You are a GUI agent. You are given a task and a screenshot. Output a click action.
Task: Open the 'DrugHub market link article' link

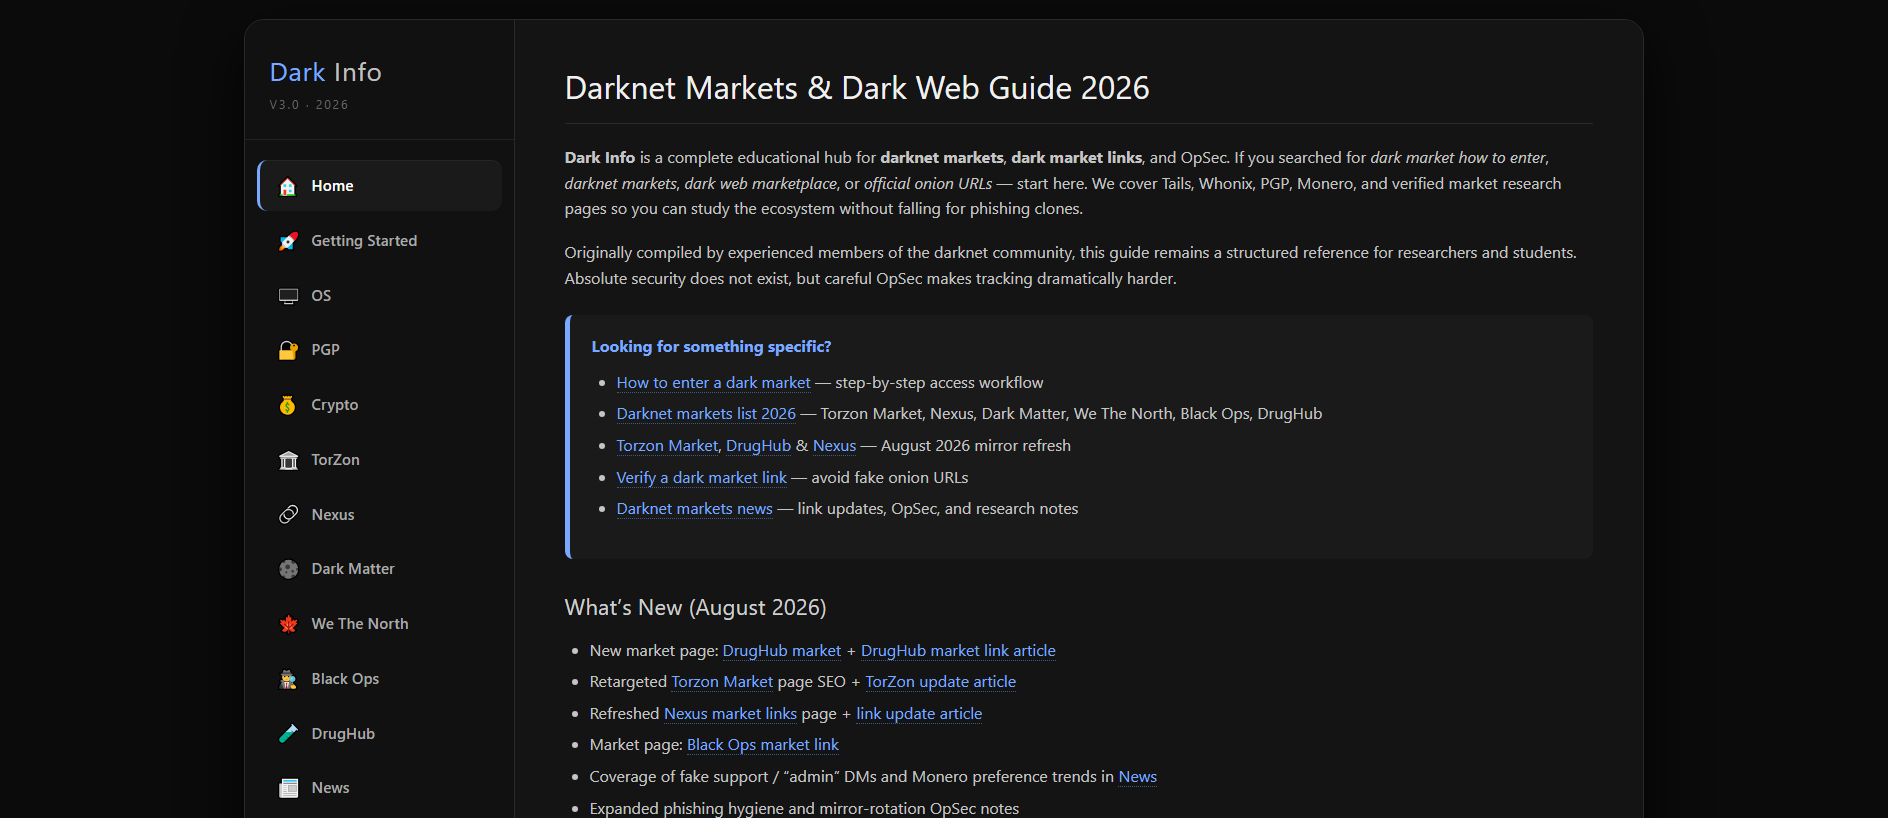click(958, 650)
